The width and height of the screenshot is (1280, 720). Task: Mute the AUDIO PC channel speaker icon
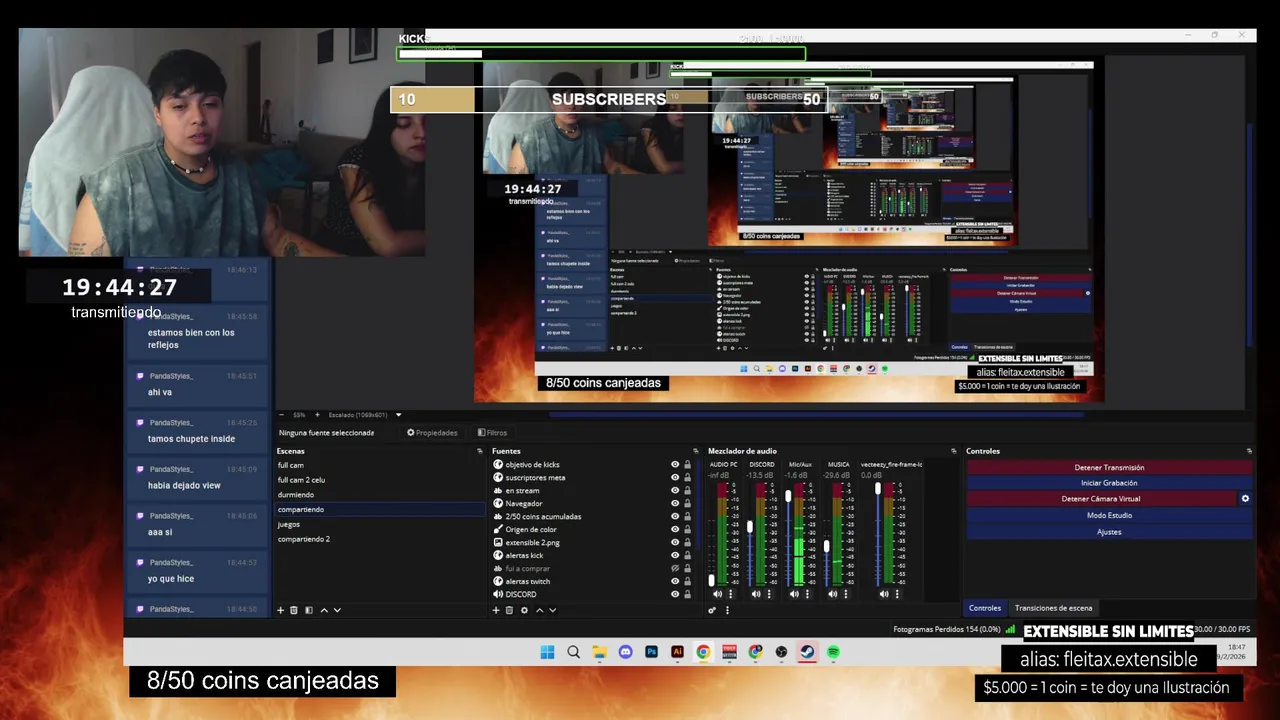point(717,594)
